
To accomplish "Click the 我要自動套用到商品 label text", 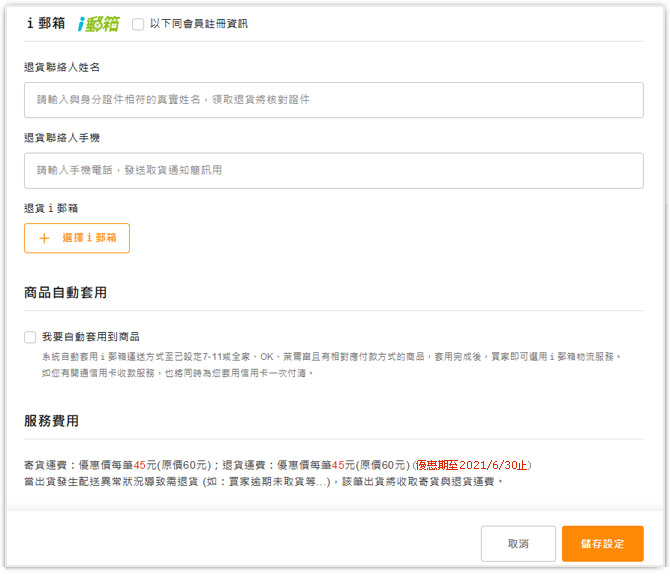I will tap(90, 337).
